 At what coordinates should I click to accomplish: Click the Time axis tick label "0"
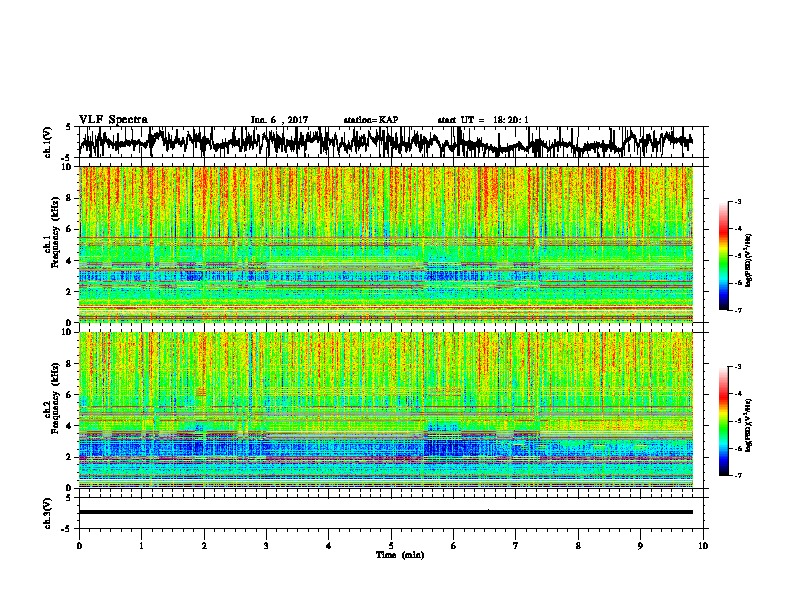pyautogui.click(x=79, y=546)
